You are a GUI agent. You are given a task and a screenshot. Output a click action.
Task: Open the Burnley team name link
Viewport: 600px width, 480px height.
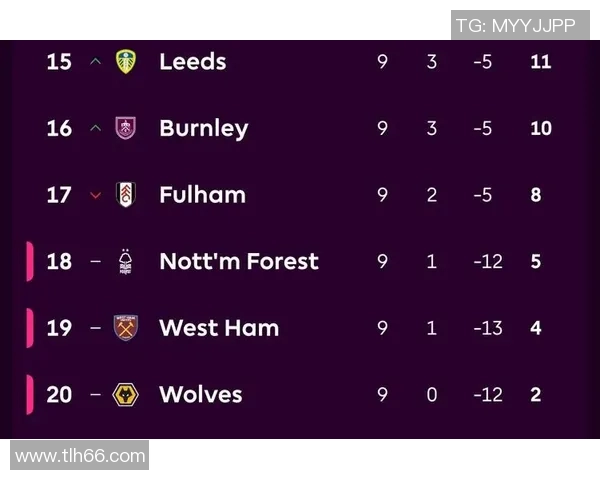(x=203, y=128)
